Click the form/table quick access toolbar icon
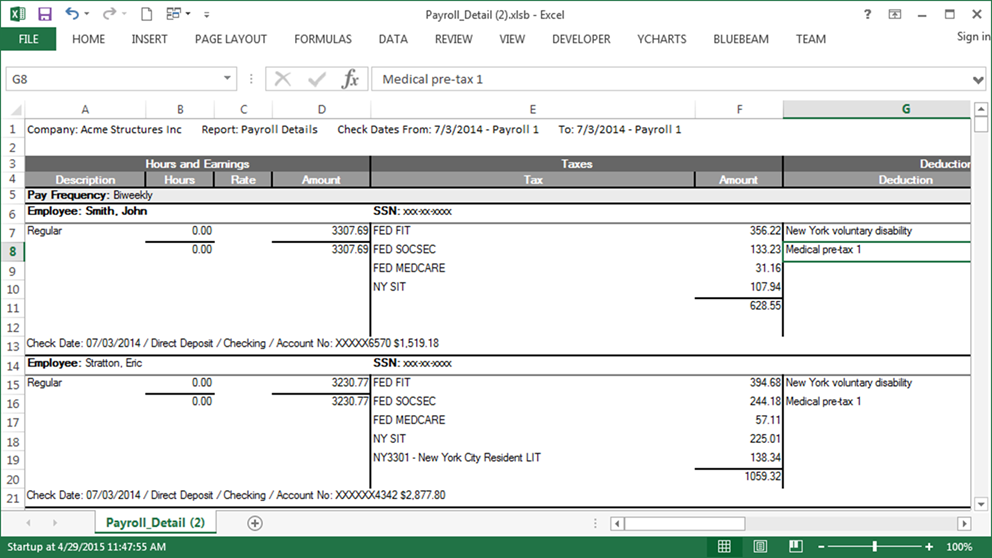992x558 pixels. point(173,14)
